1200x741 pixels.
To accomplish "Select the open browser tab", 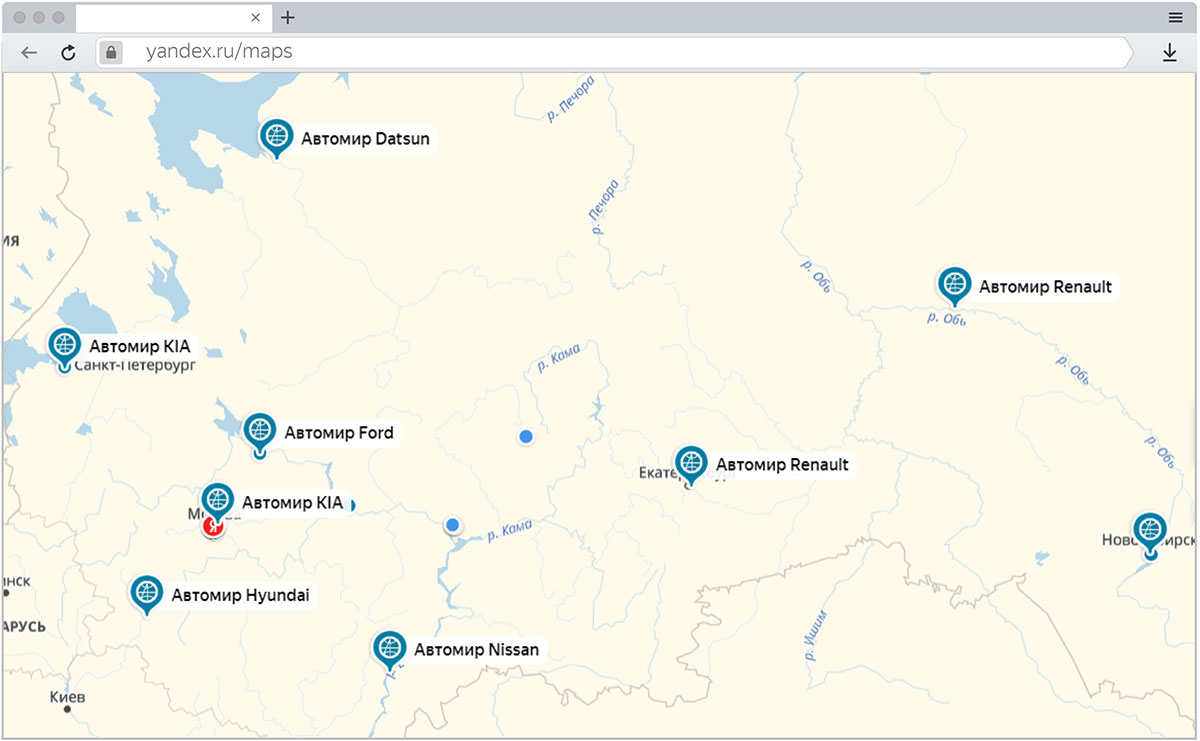I will 173,17.
